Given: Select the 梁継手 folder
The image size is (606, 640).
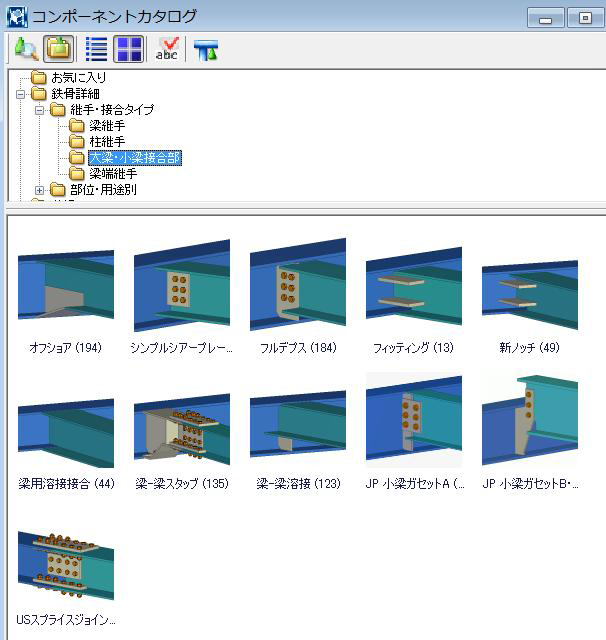Looking at the screenshot, I should point(106,126).
